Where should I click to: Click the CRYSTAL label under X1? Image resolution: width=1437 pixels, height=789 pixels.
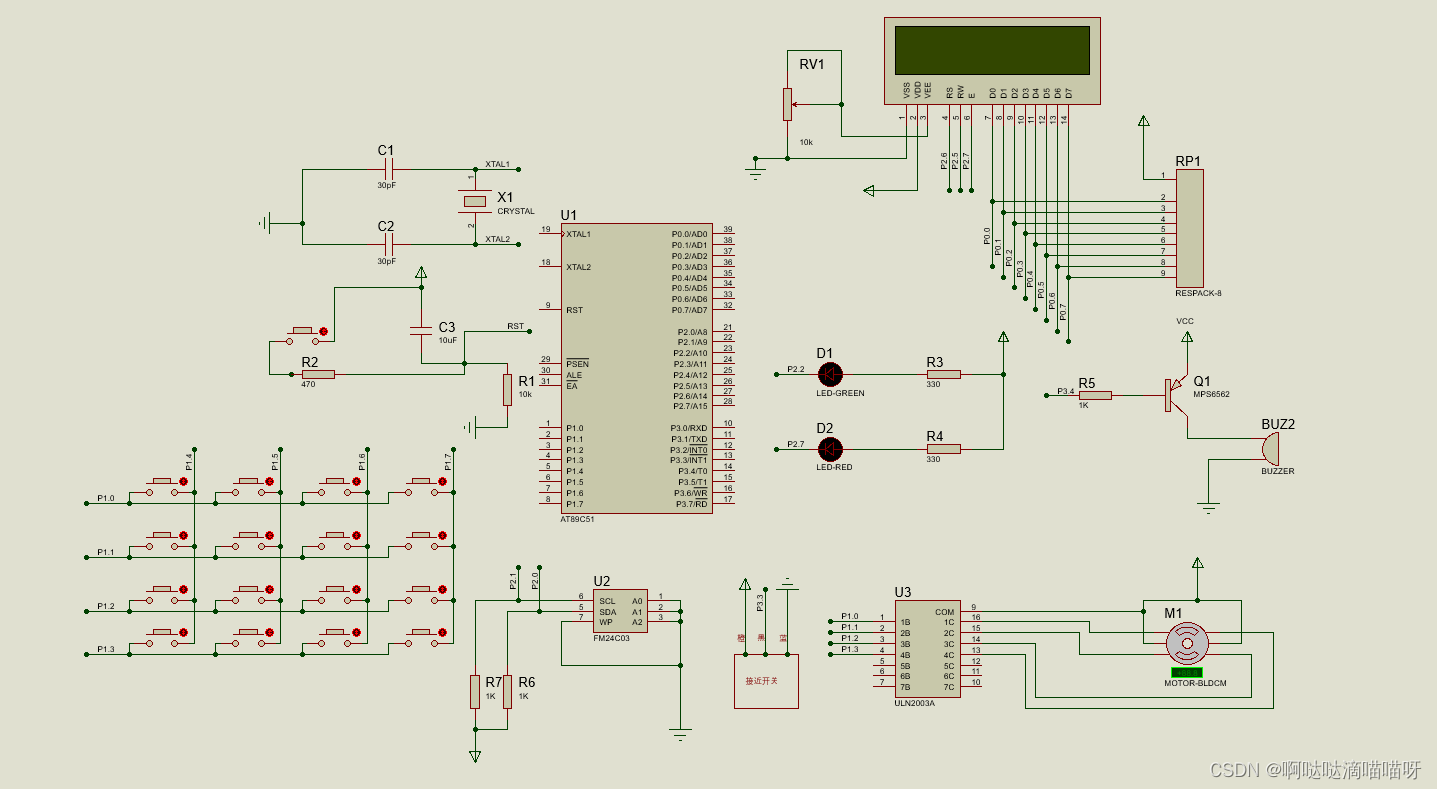tap(516, 211)
